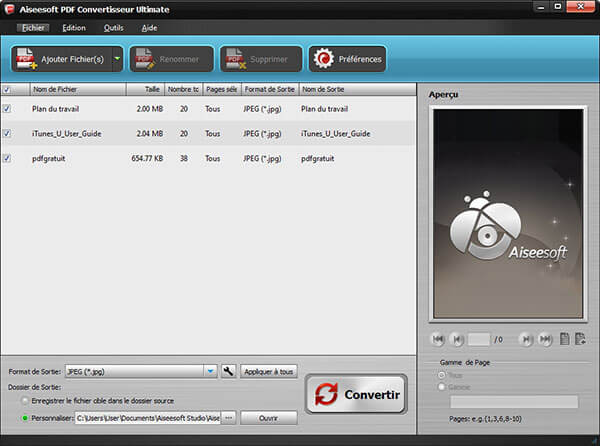Click the document export icon in preview
Viewport: 600px width, 446px height.
[x=580, y=339]
